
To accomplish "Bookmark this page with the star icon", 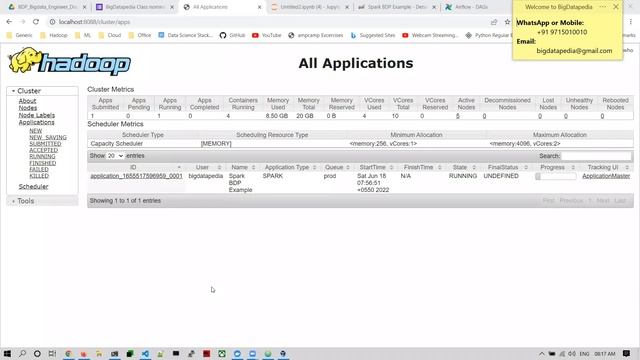I will point(507,22).
